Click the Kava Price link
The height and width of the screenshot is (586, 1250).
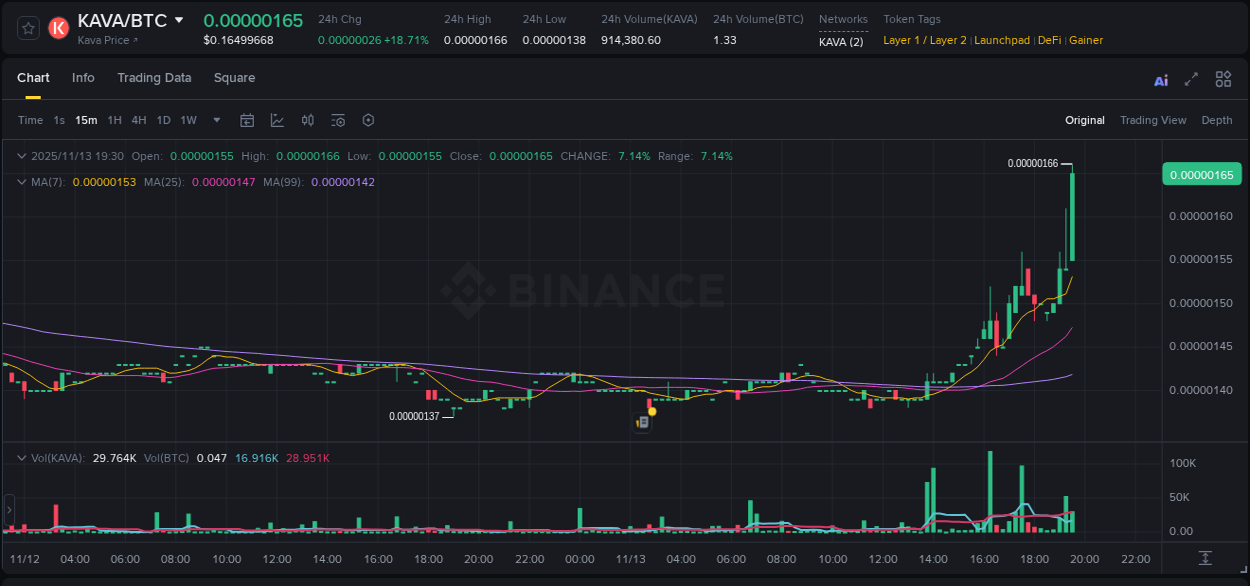(105, 40)
